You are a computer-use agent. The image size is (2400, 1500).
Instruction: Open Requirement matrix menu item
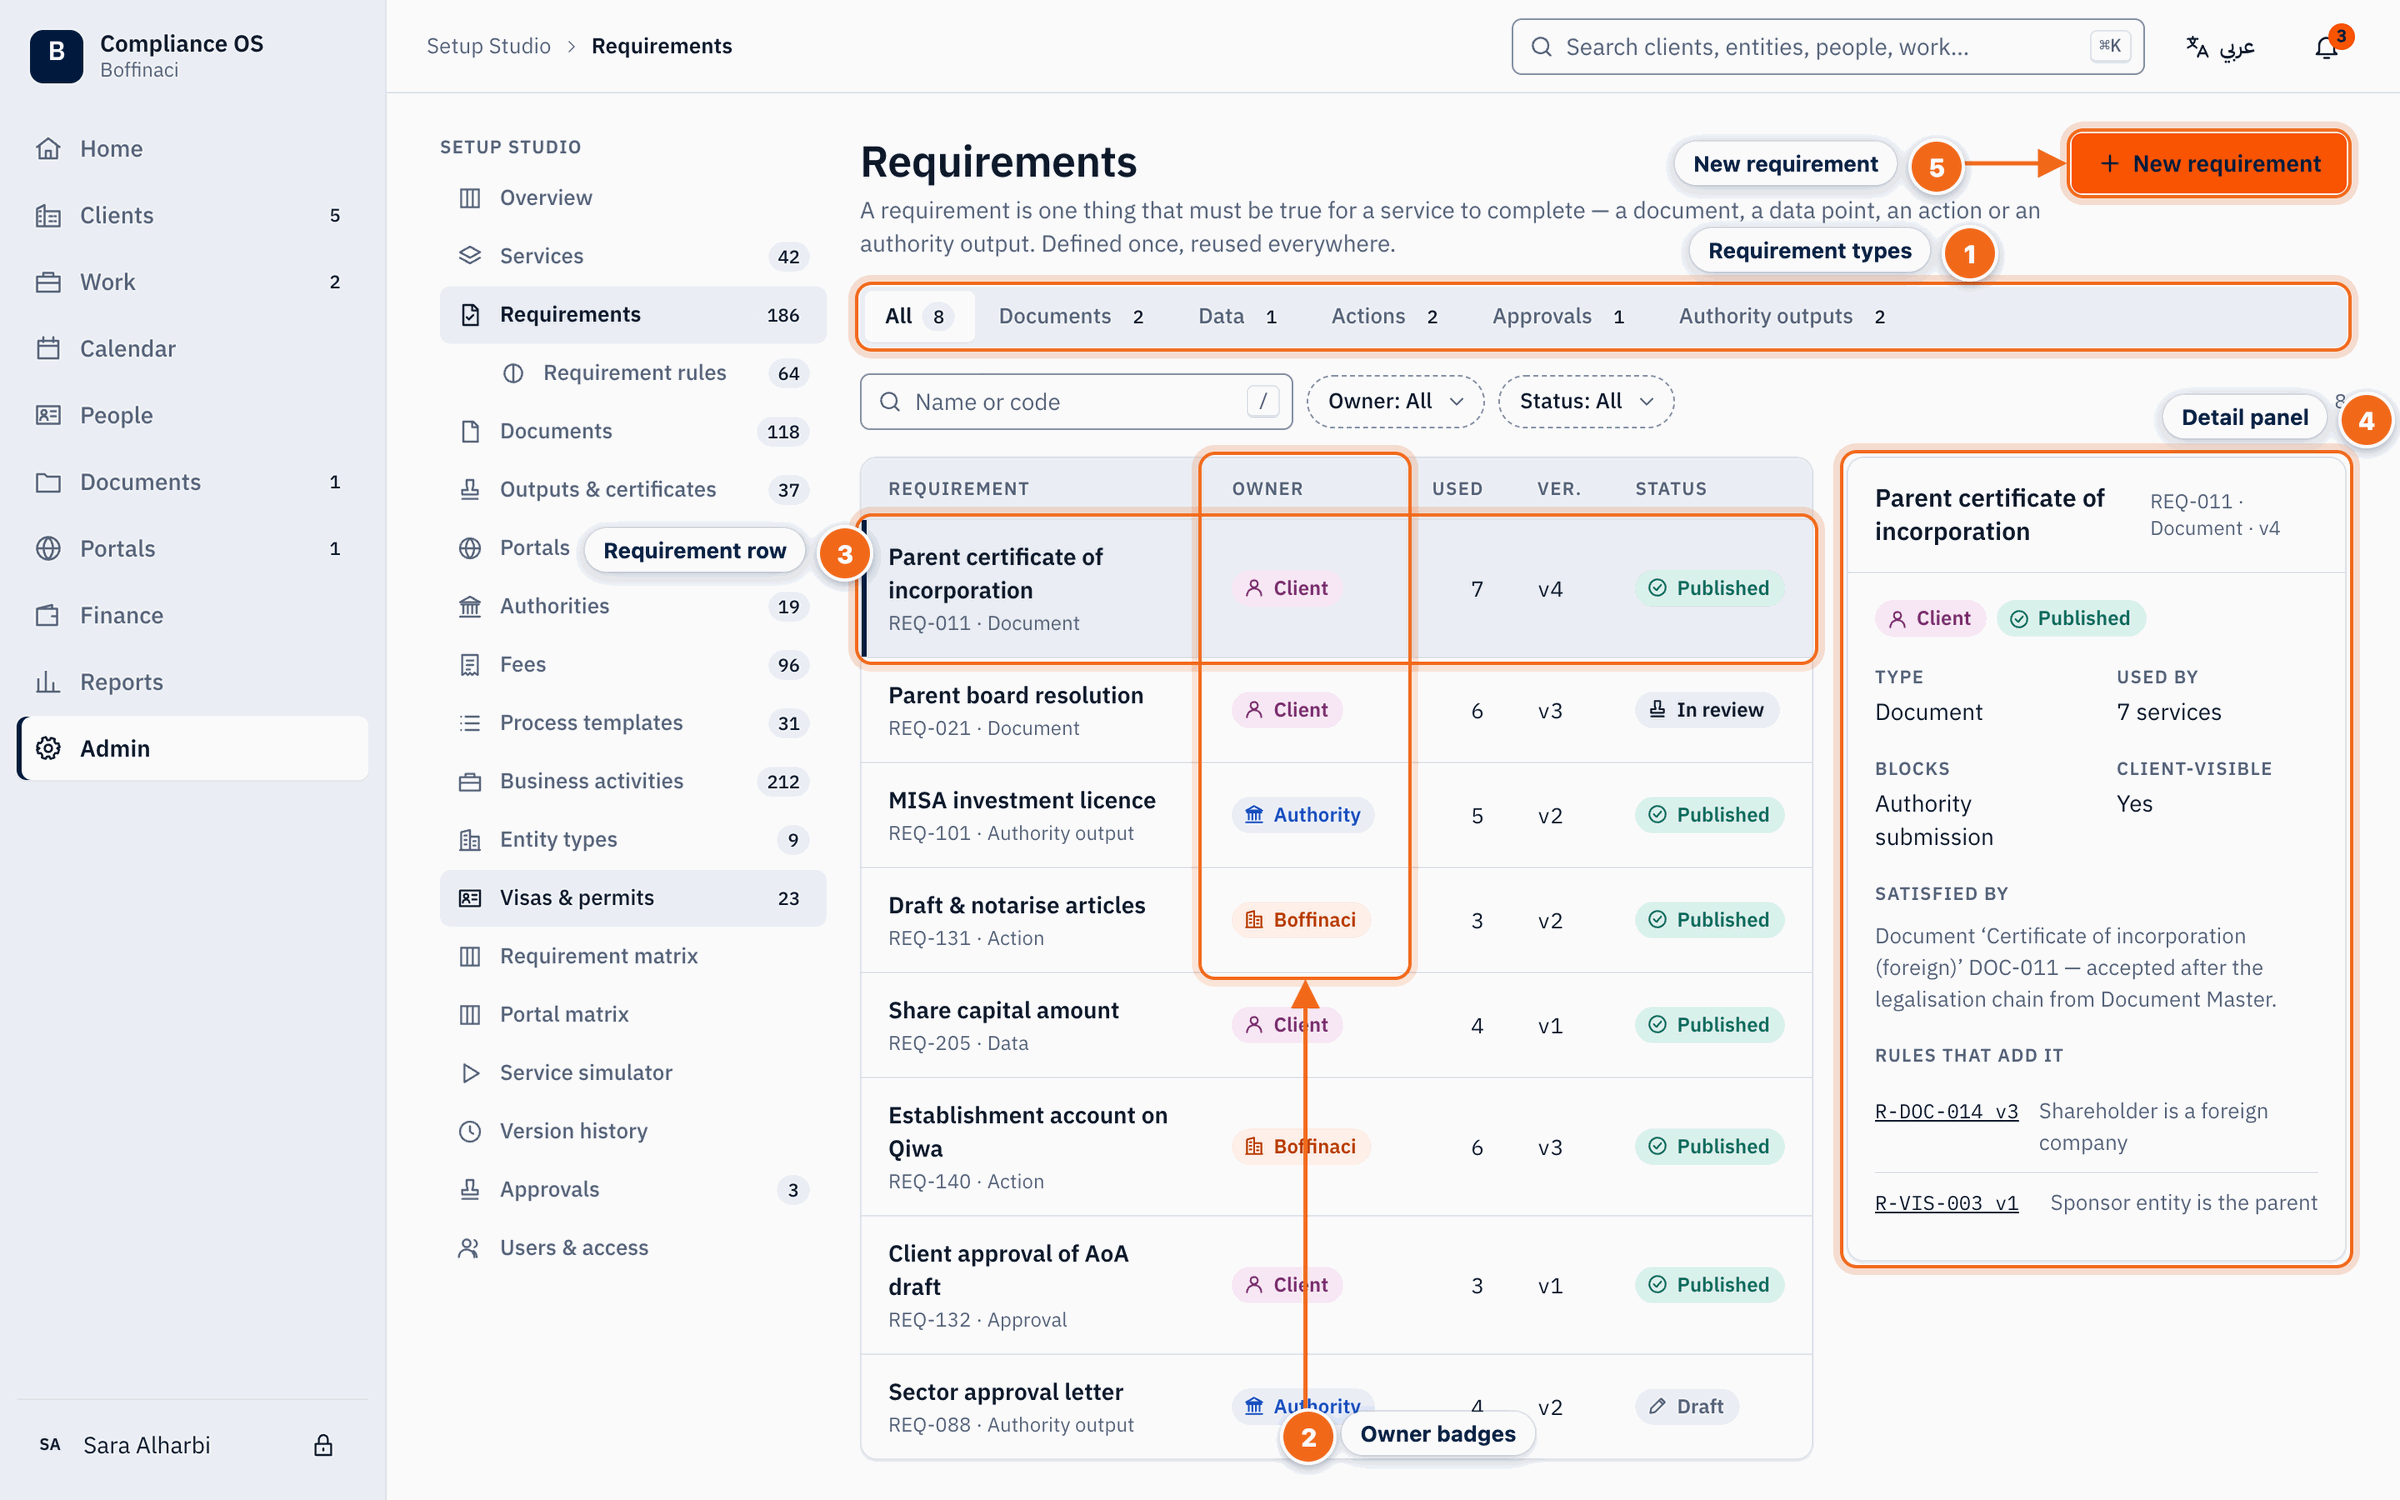click(x=633, y=956)
